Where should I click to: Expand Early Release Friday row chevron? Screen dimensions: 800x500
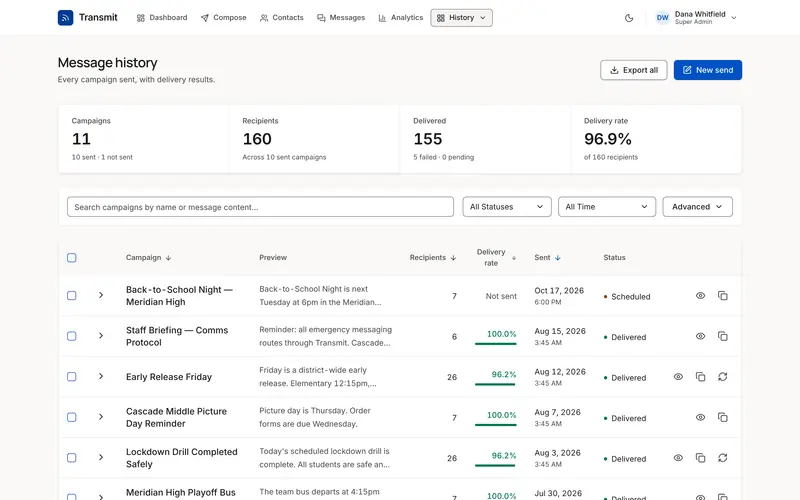[x=101, y=376]
